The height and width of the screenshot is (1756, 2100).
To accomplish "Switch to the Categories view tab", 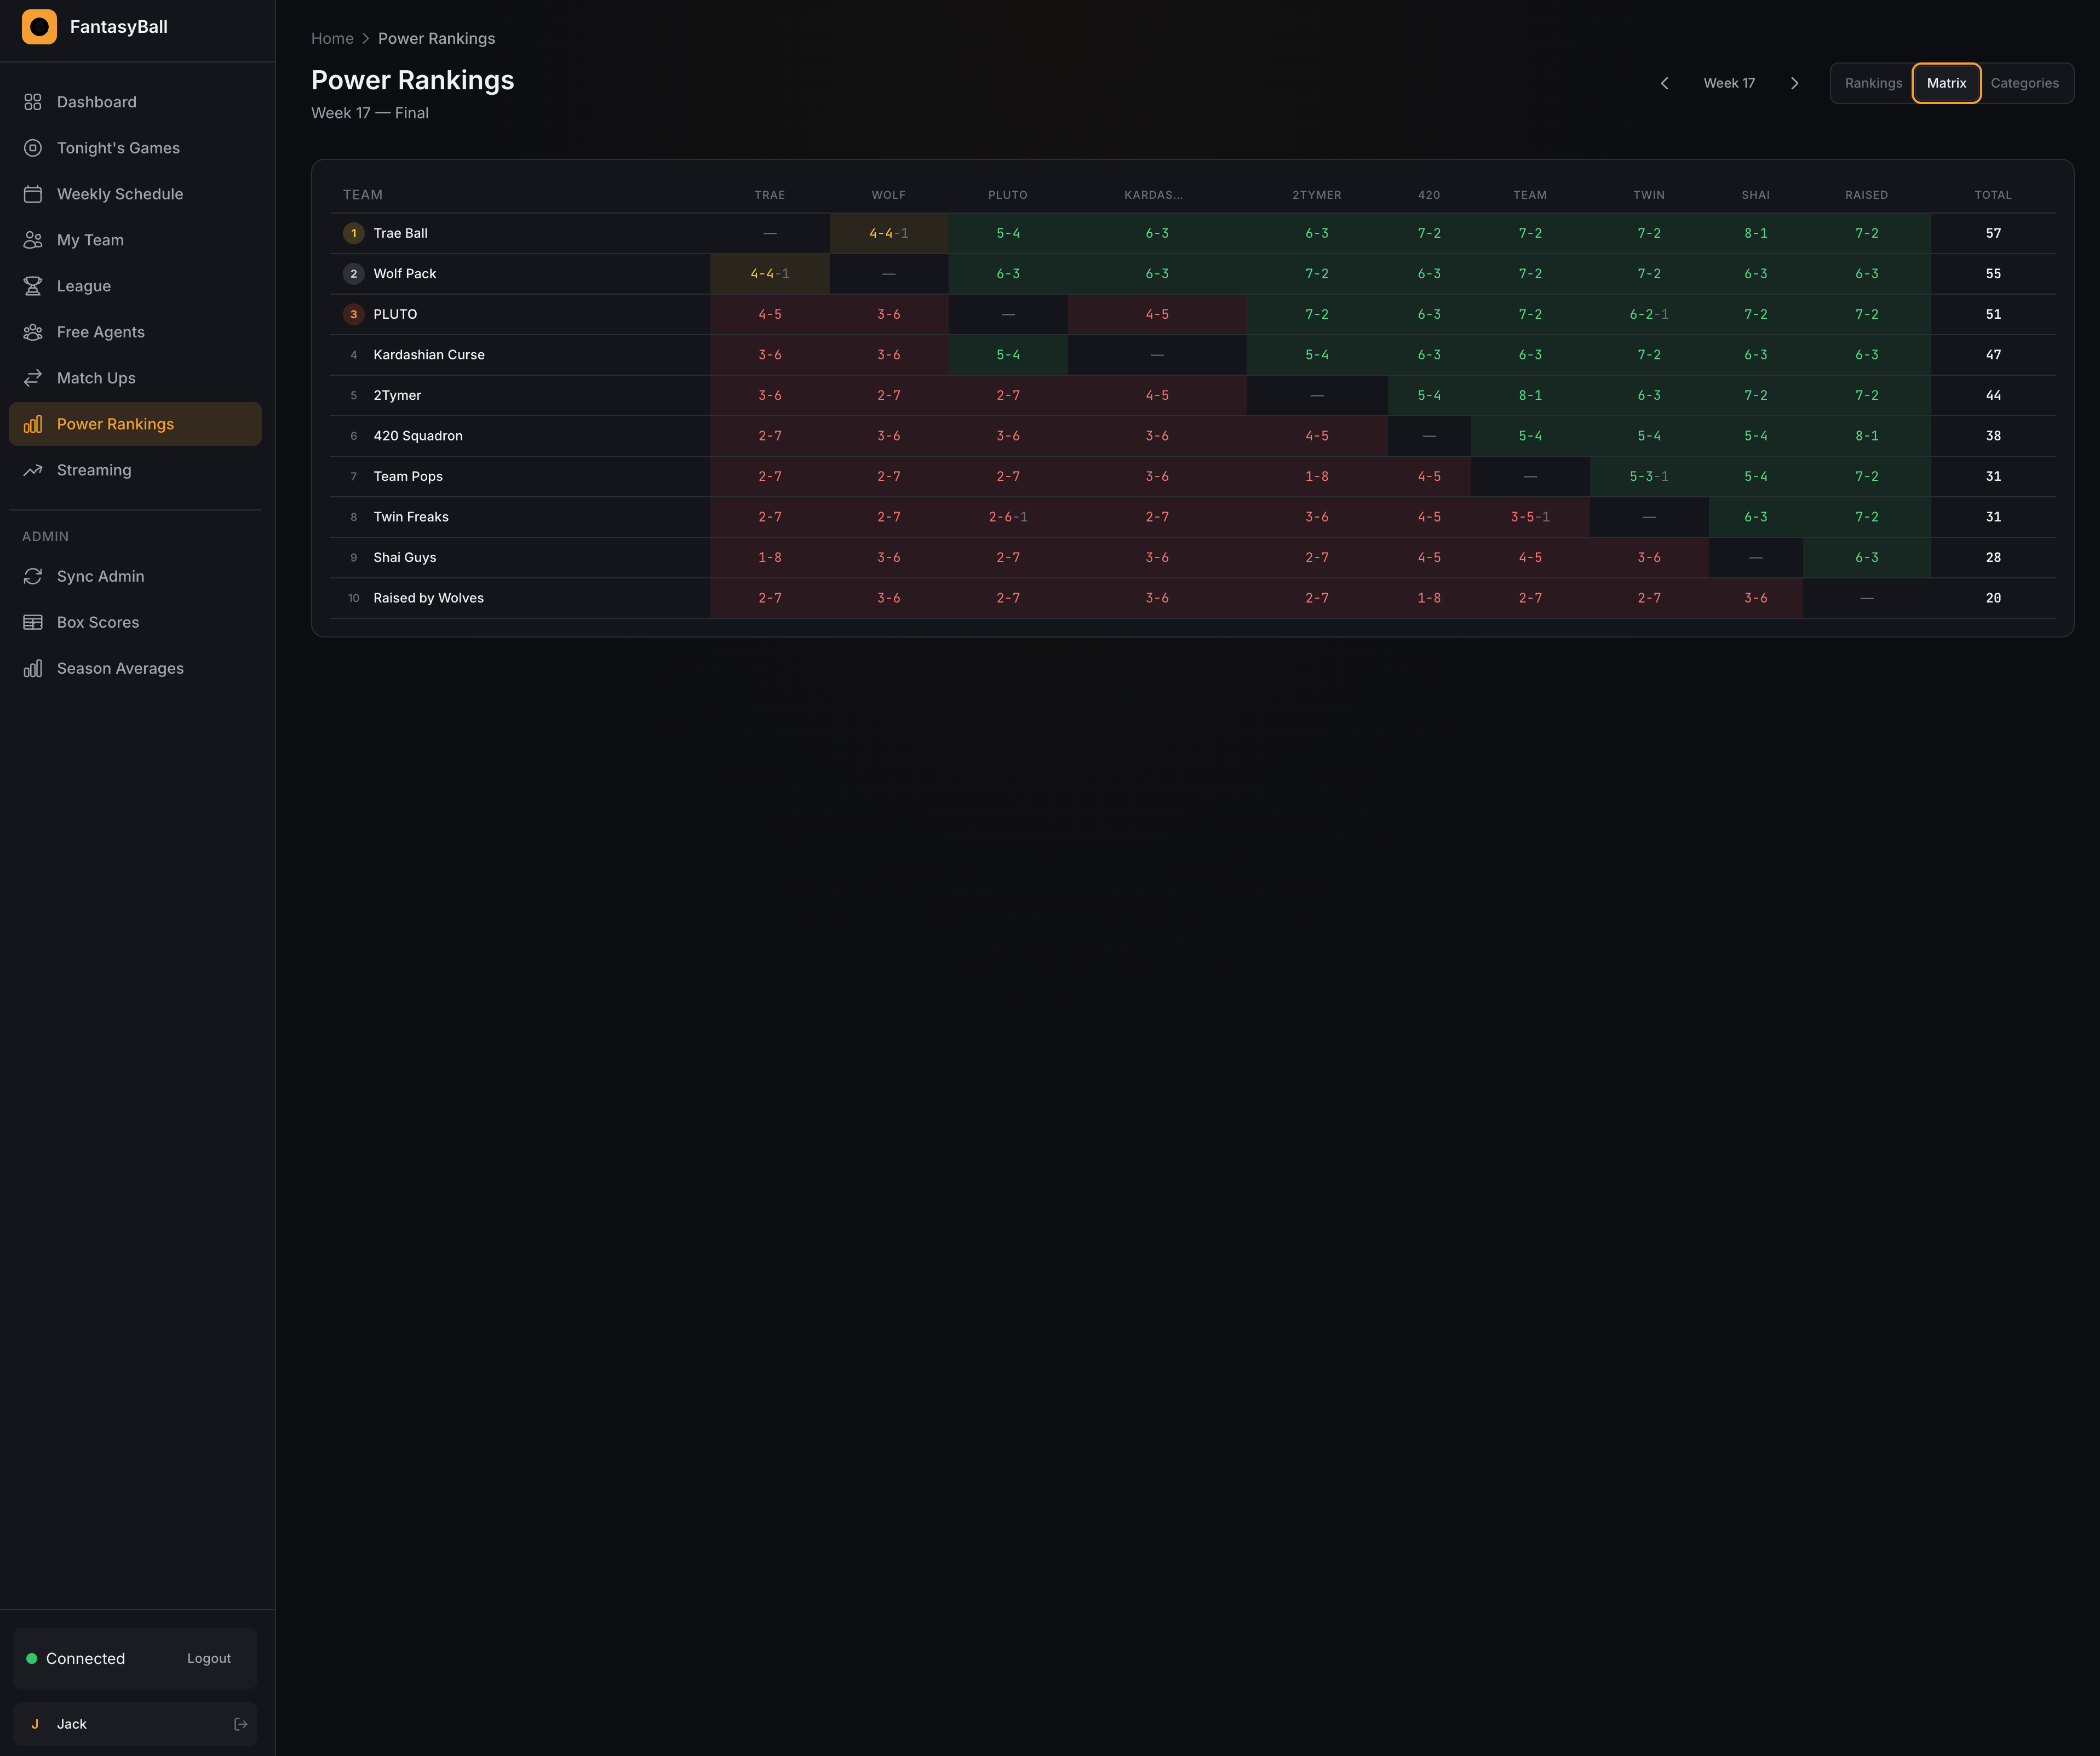I will click(x=2024, y=83).
